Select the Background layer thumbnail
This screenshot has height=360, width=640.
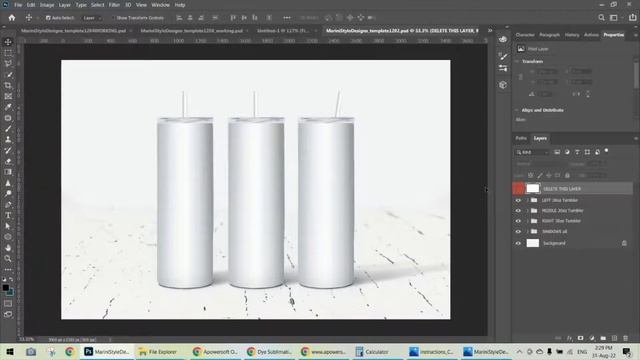[x=533, y=243]
